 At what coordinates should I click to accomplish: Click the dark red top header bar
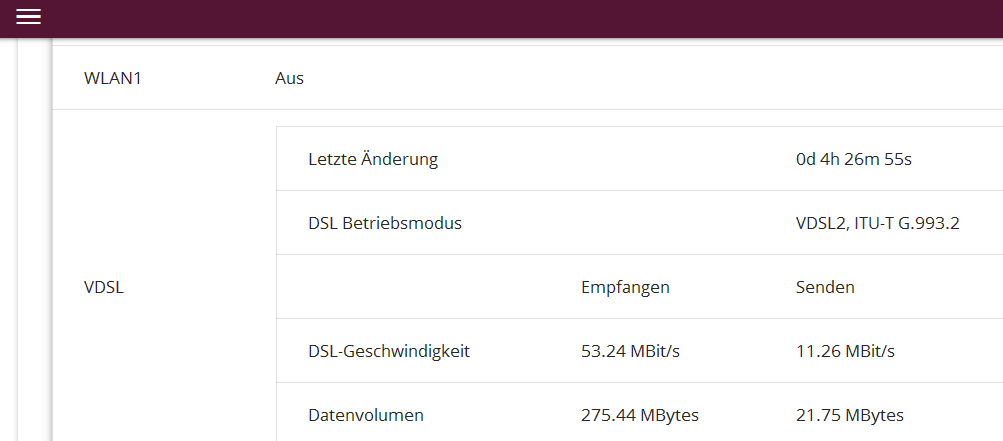point(500,17)
